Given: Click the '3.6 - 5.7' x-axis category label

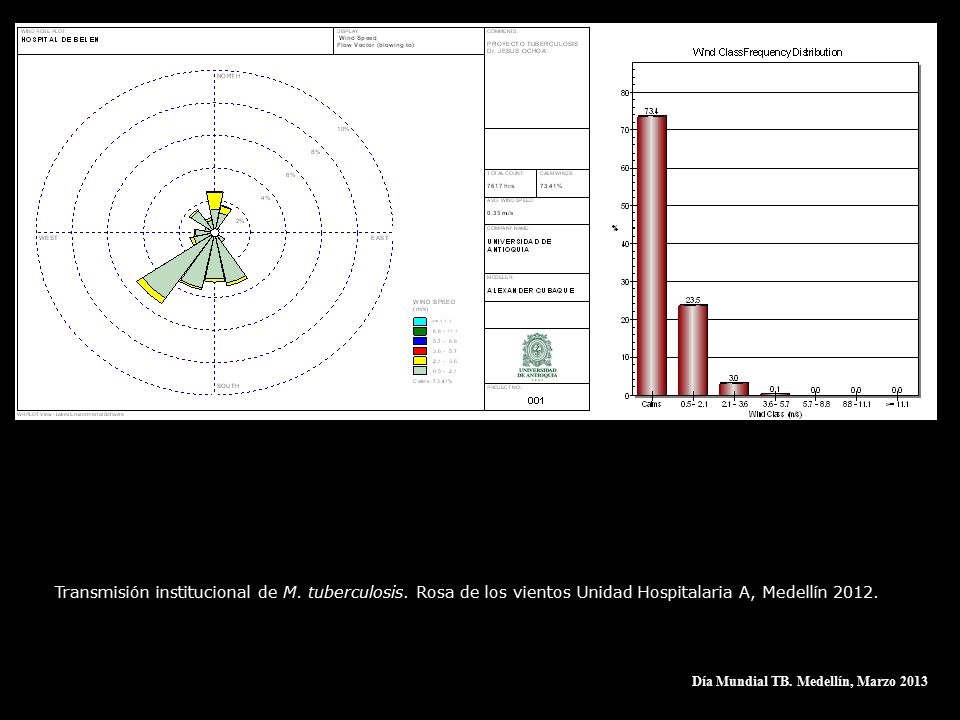Looking at the screenshot, I should [775, 404].
